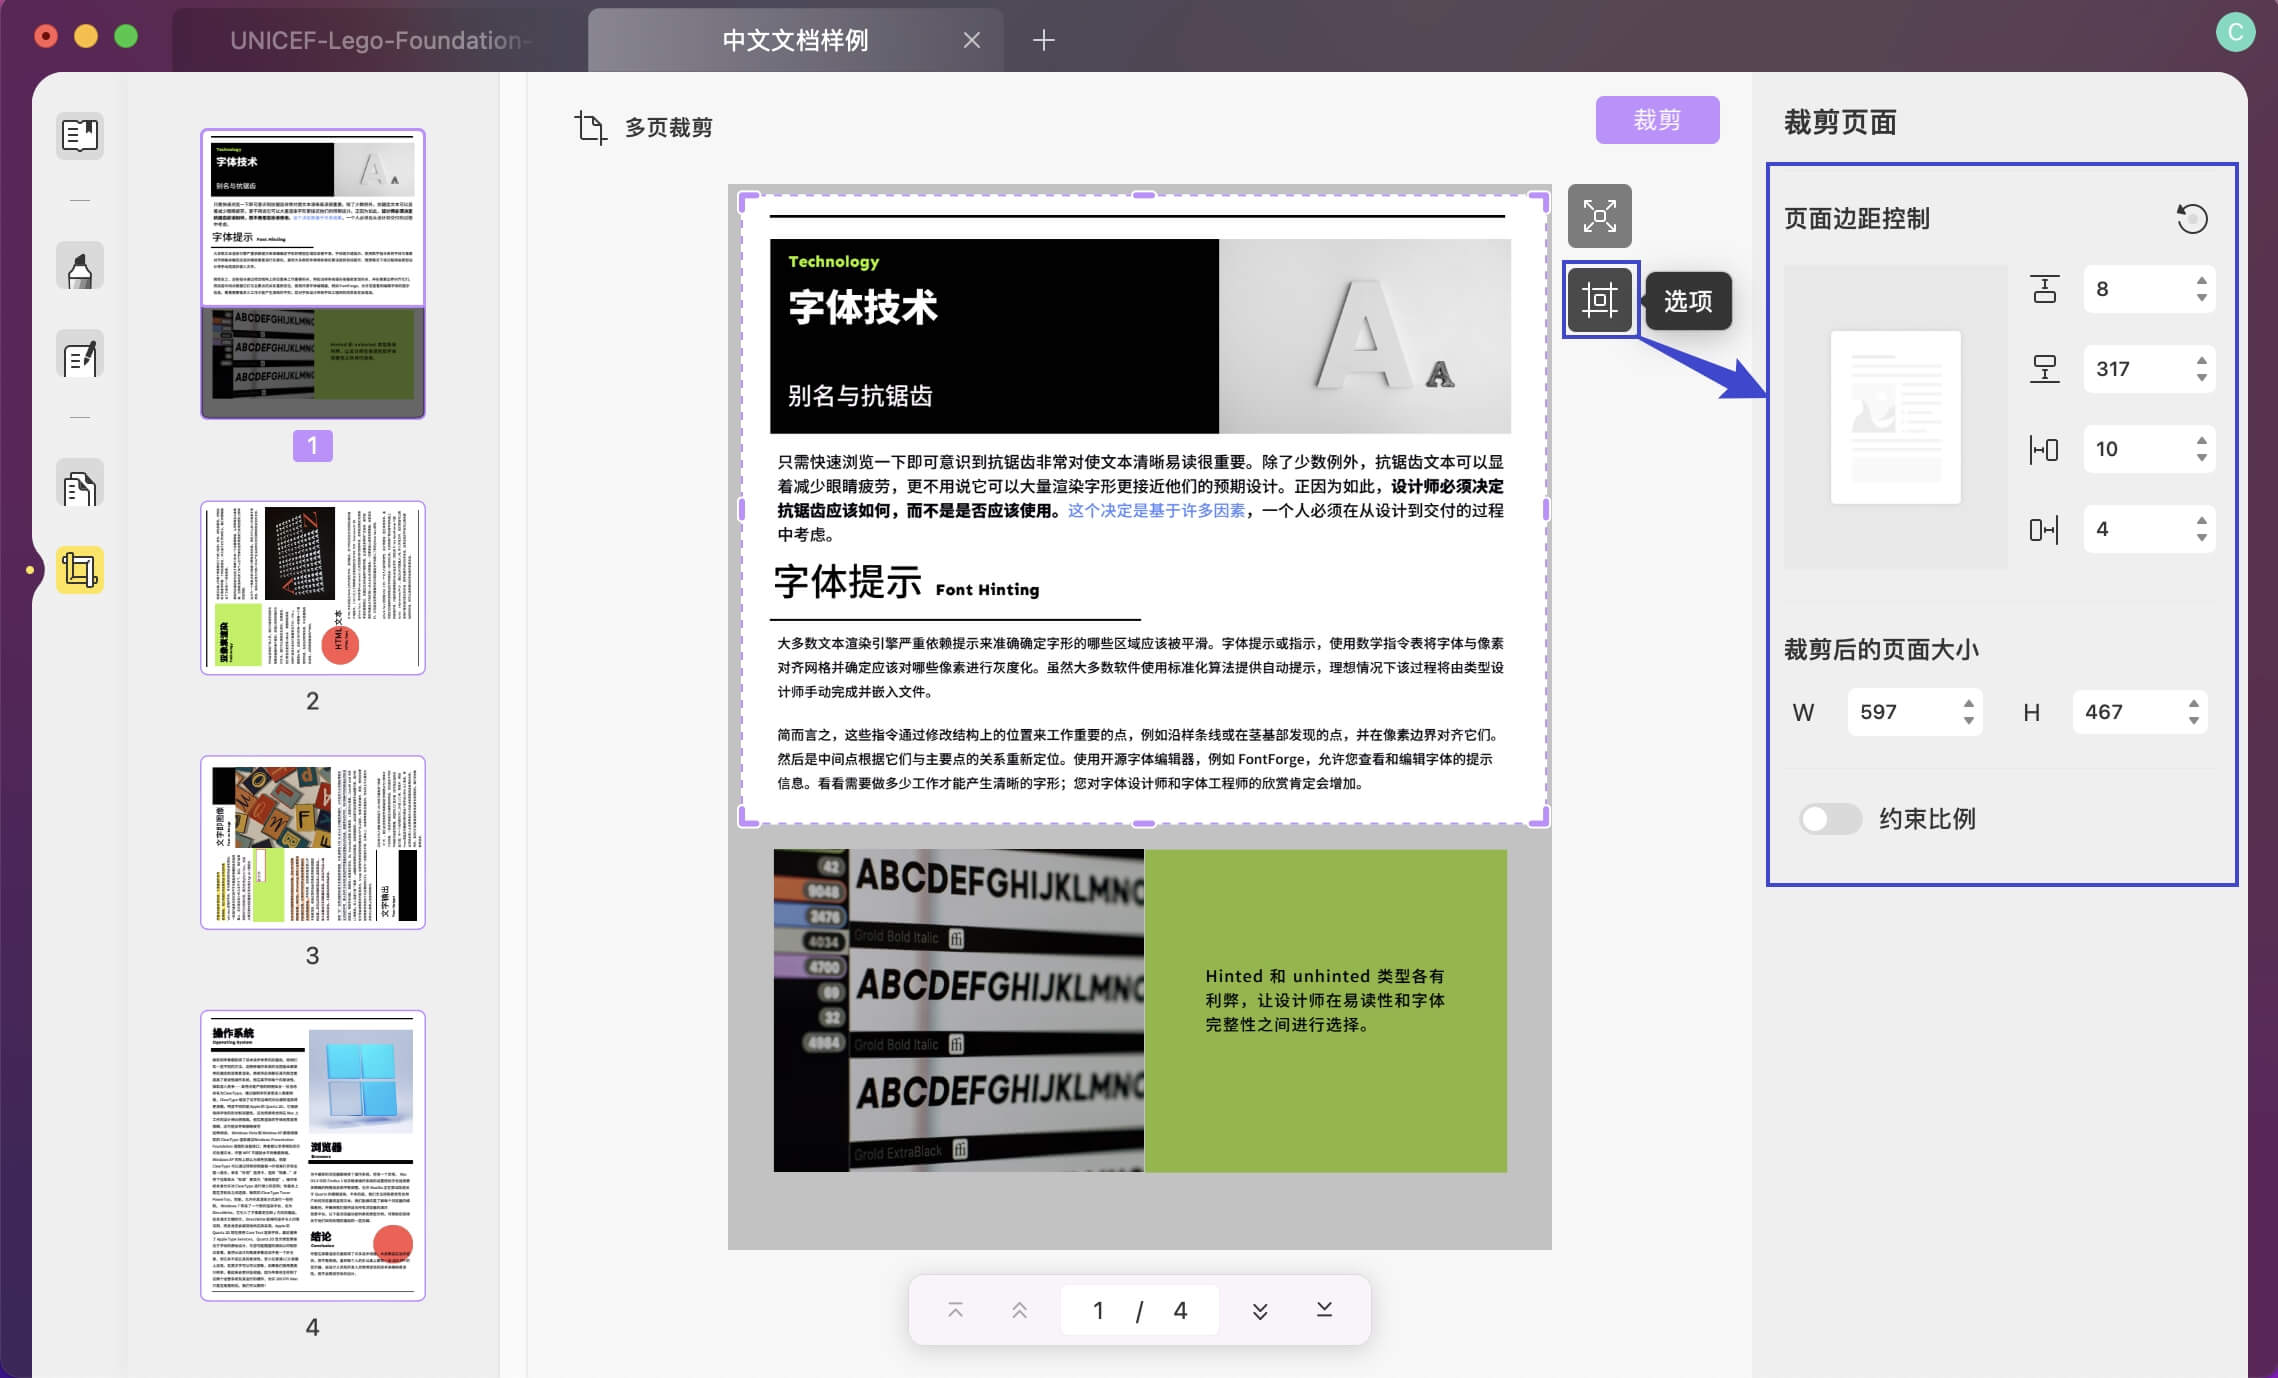The image size is (2278, 1378).
Task: Go to the next page
Action: click(1260, 1310)
